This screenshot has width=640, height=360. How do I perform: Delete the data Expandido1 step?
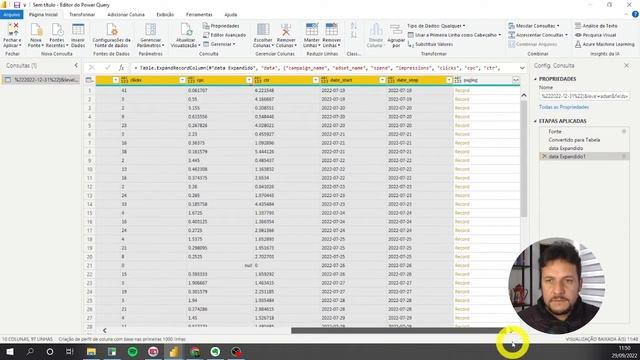tap(544, 156)
